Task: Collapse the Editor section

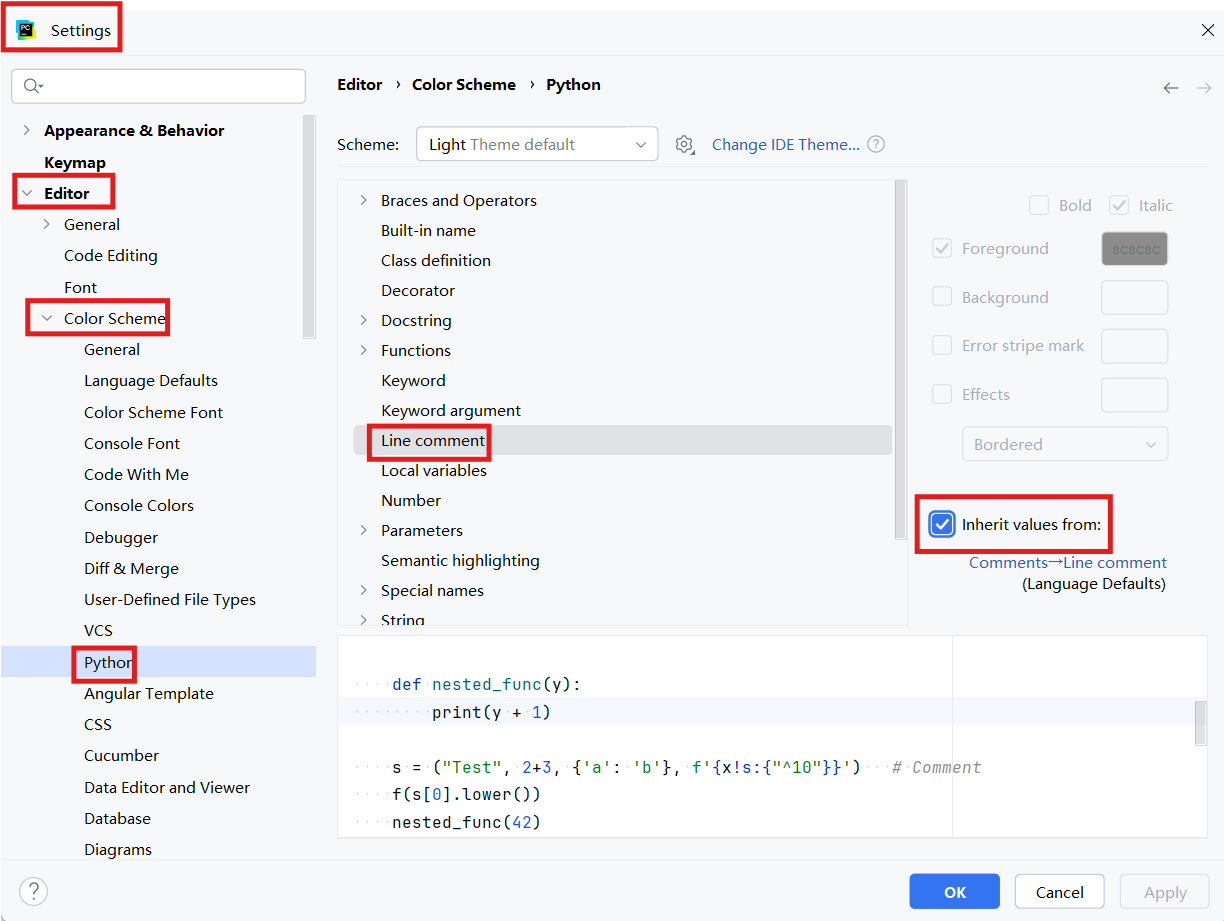Action: click(26, 193)
